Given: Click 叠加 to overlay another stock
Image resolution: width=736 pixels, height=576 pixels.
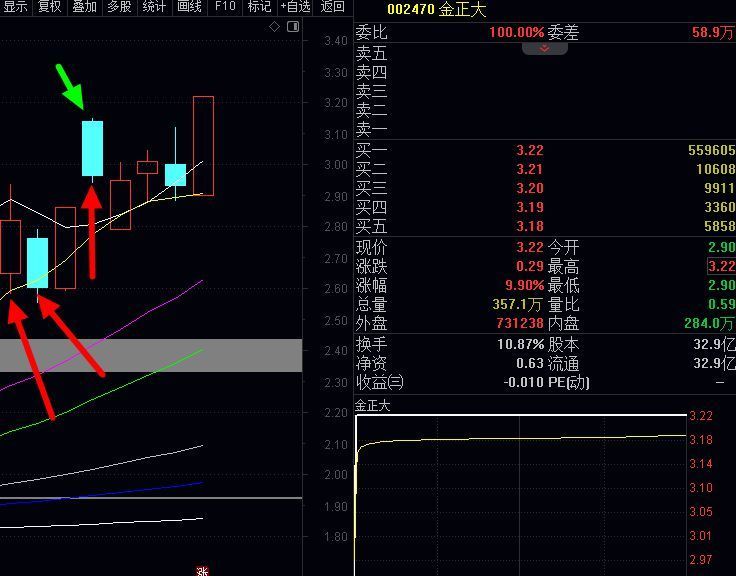Looking at the screenshot, I should [x=84, y=7].
